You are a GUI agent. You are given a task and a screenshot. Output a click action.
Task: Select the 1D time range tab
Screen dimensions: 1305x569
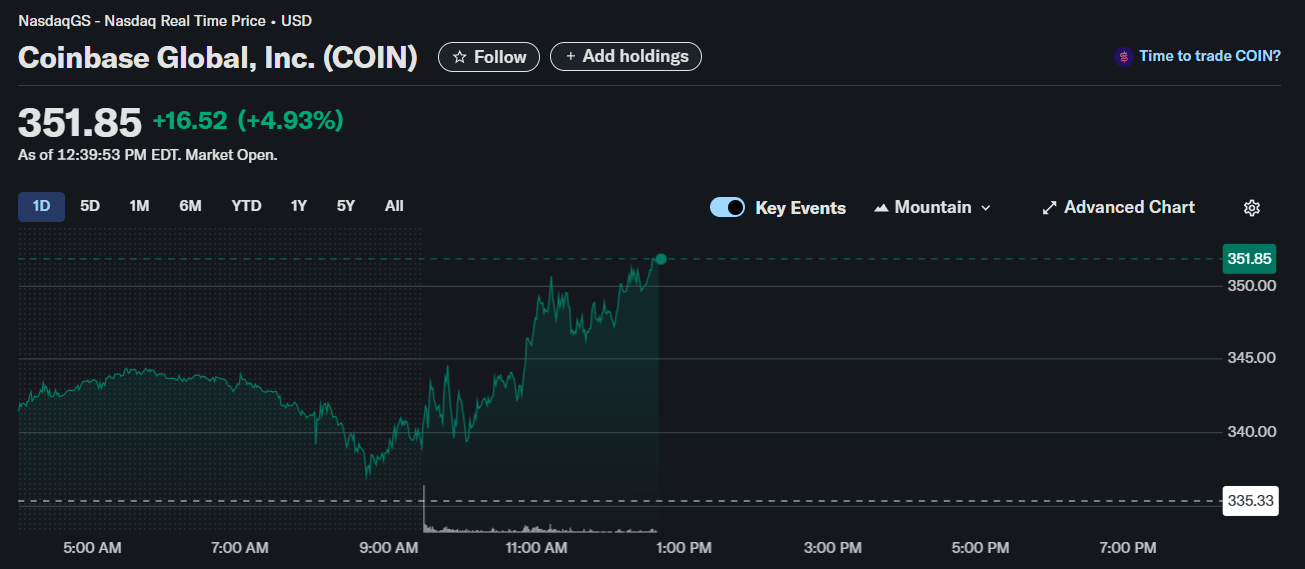click(41, 206)
